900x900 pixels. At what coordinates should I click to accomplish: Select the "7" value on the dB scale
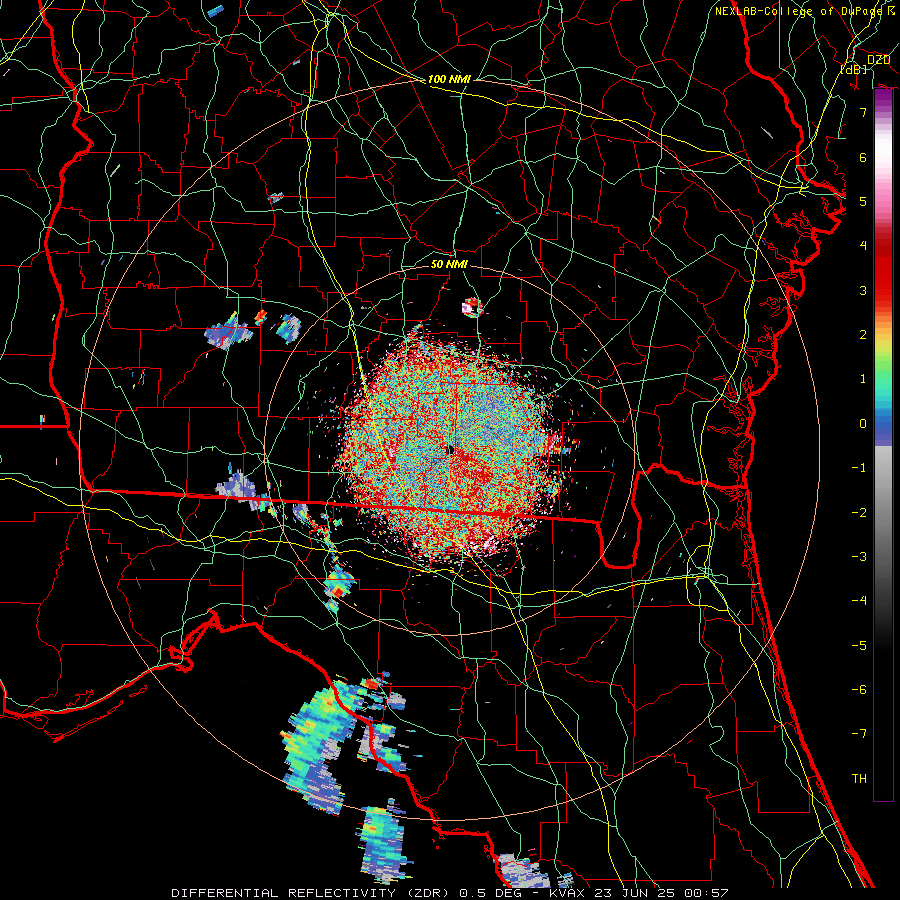pos(863,112)
